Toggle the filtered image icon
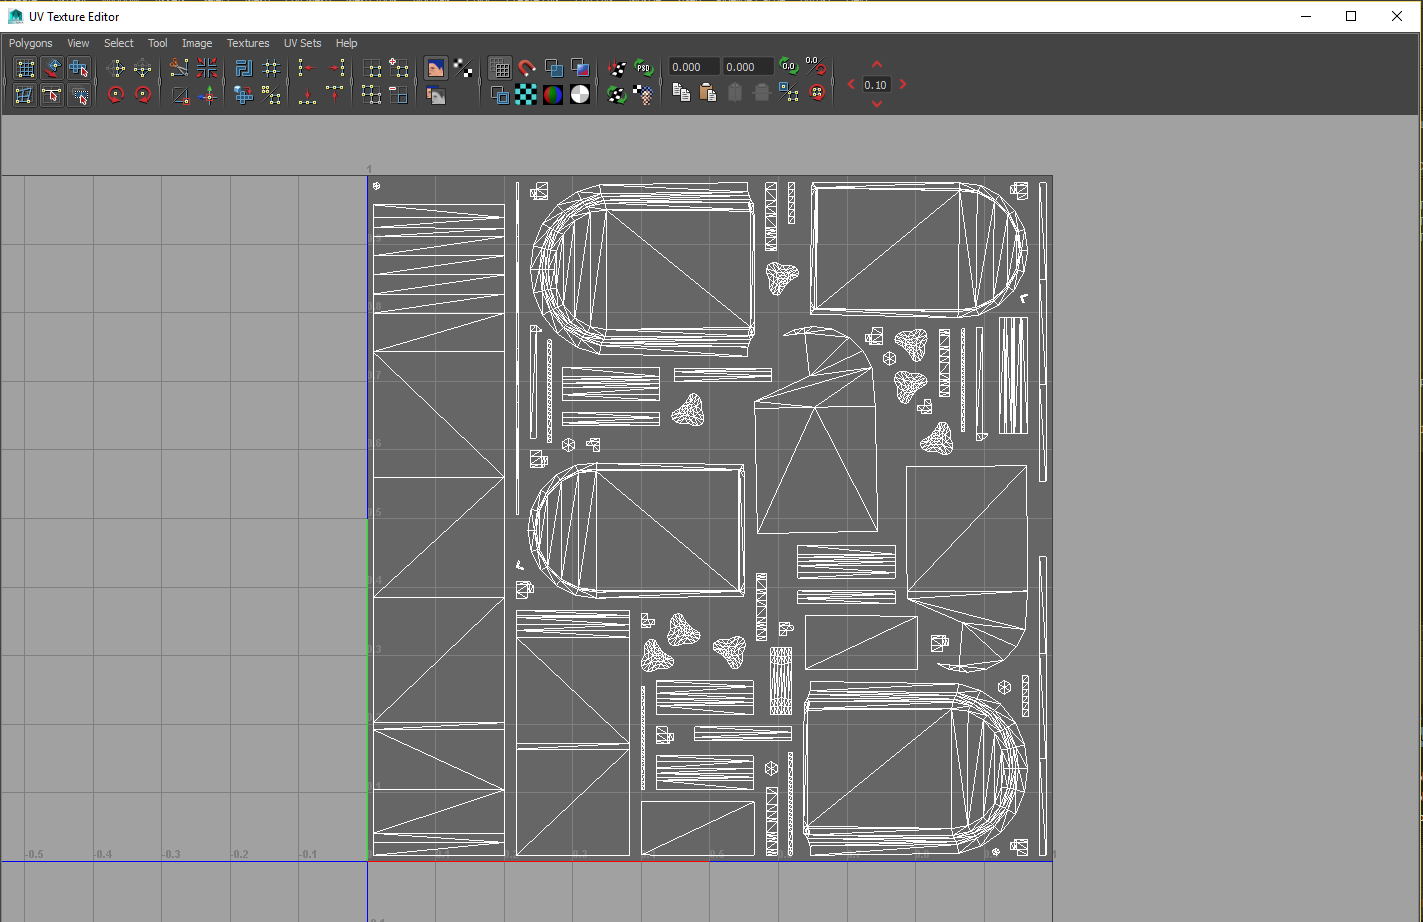This screenshot has width=1423, height=922. click(x=463, y=68)
